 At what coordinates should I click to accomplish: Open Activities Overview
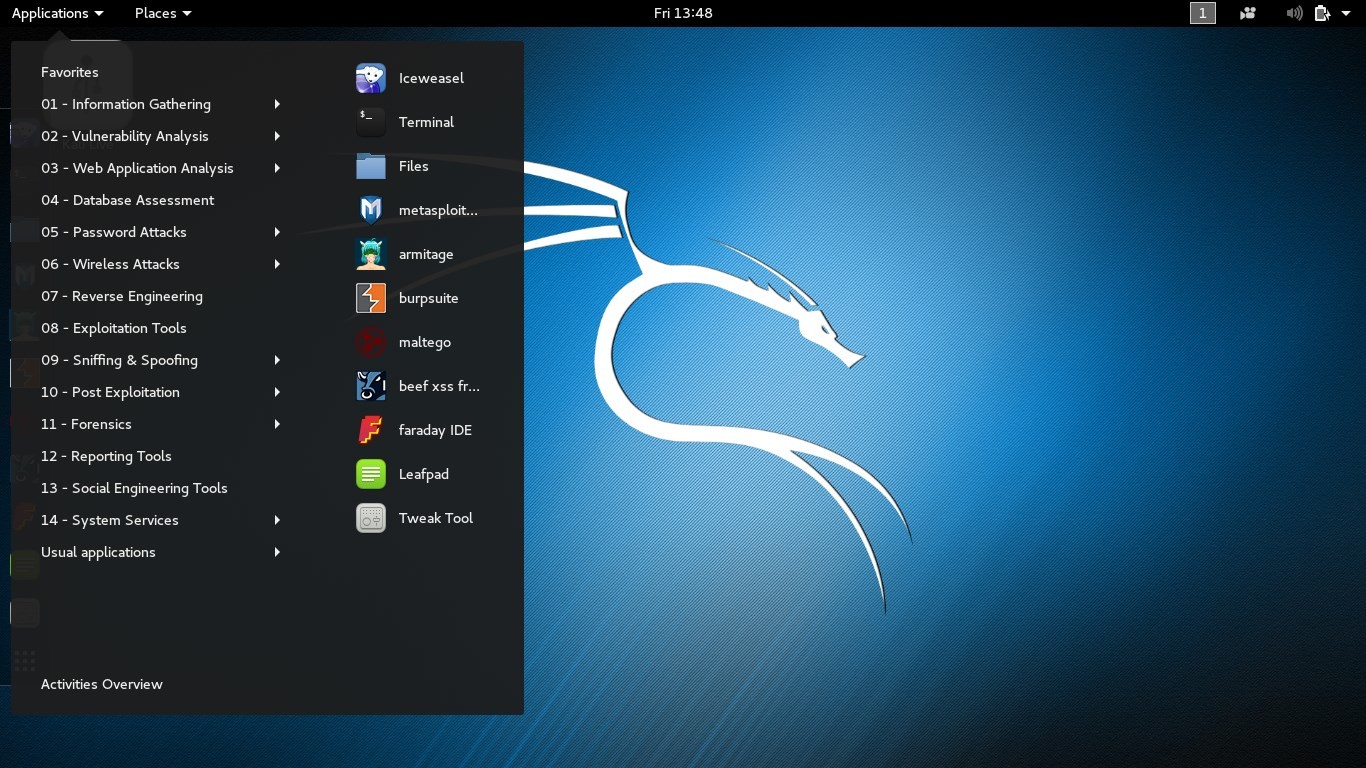click(x=101, y=684)
